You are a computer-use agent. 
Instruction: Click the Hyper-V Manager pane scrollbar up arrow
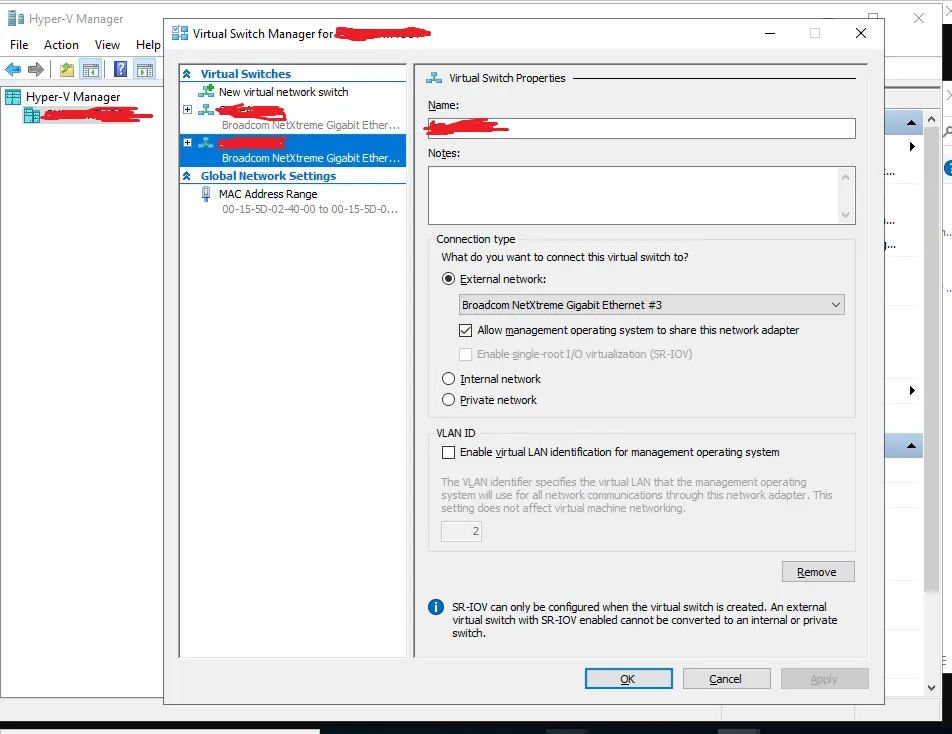(x=931, y=120)
